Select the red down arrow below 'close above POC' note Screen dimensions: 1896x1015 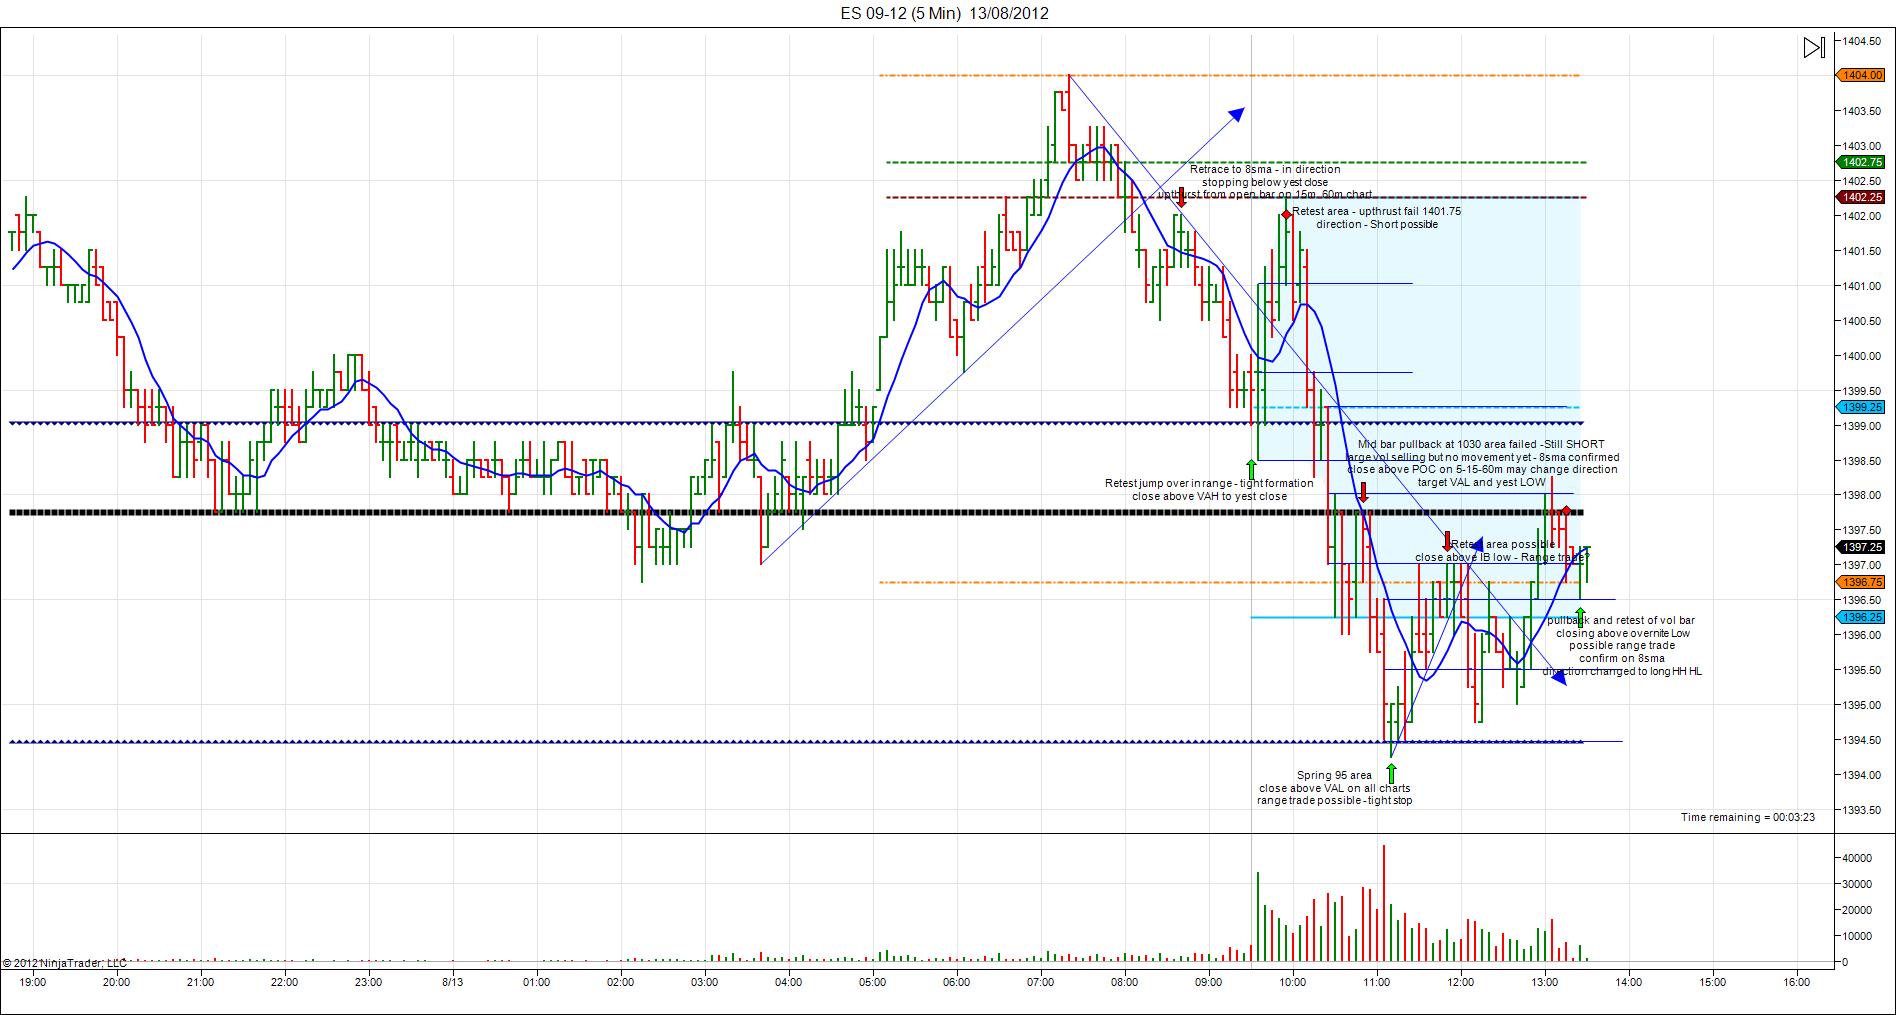click(1363, 492)
